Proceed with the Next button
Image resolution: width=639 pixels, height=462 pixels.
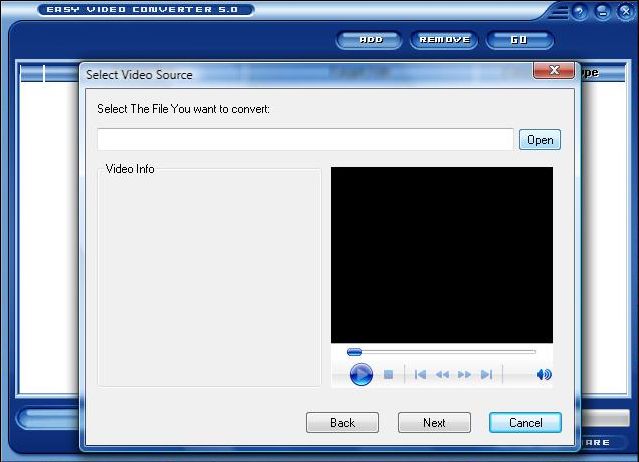(434, 423)
